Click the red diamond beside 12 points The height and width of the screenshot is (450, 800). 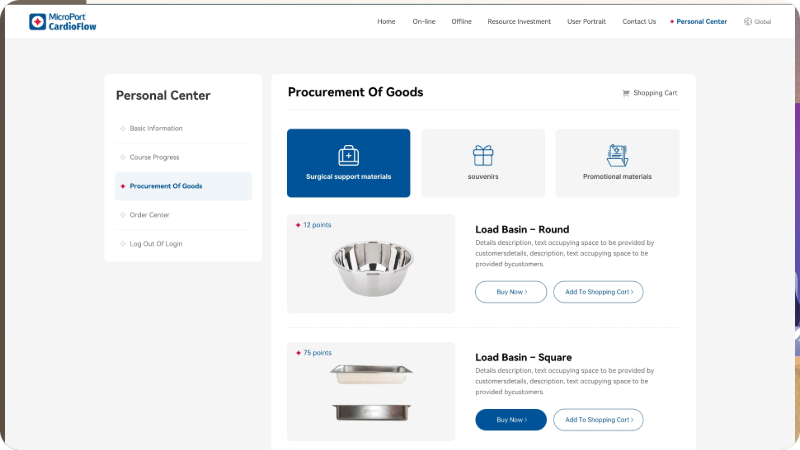298,225
